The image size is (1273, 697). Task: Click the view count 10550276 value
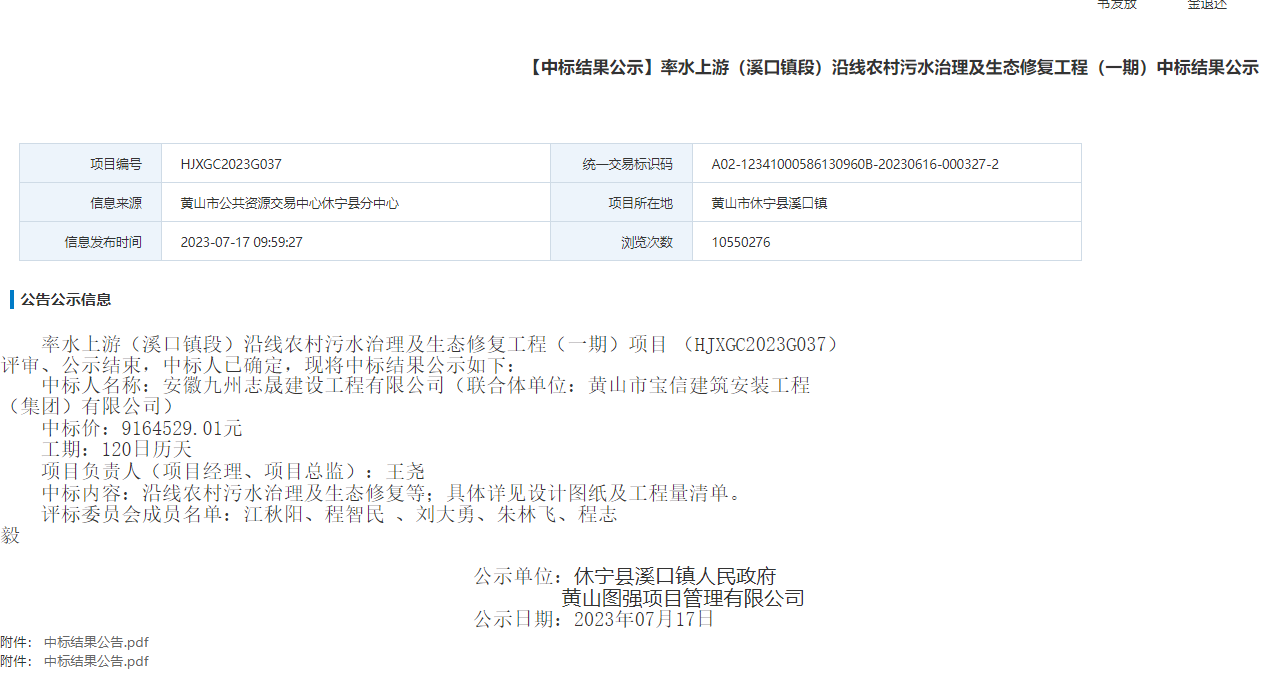click(x=740, y=242)
